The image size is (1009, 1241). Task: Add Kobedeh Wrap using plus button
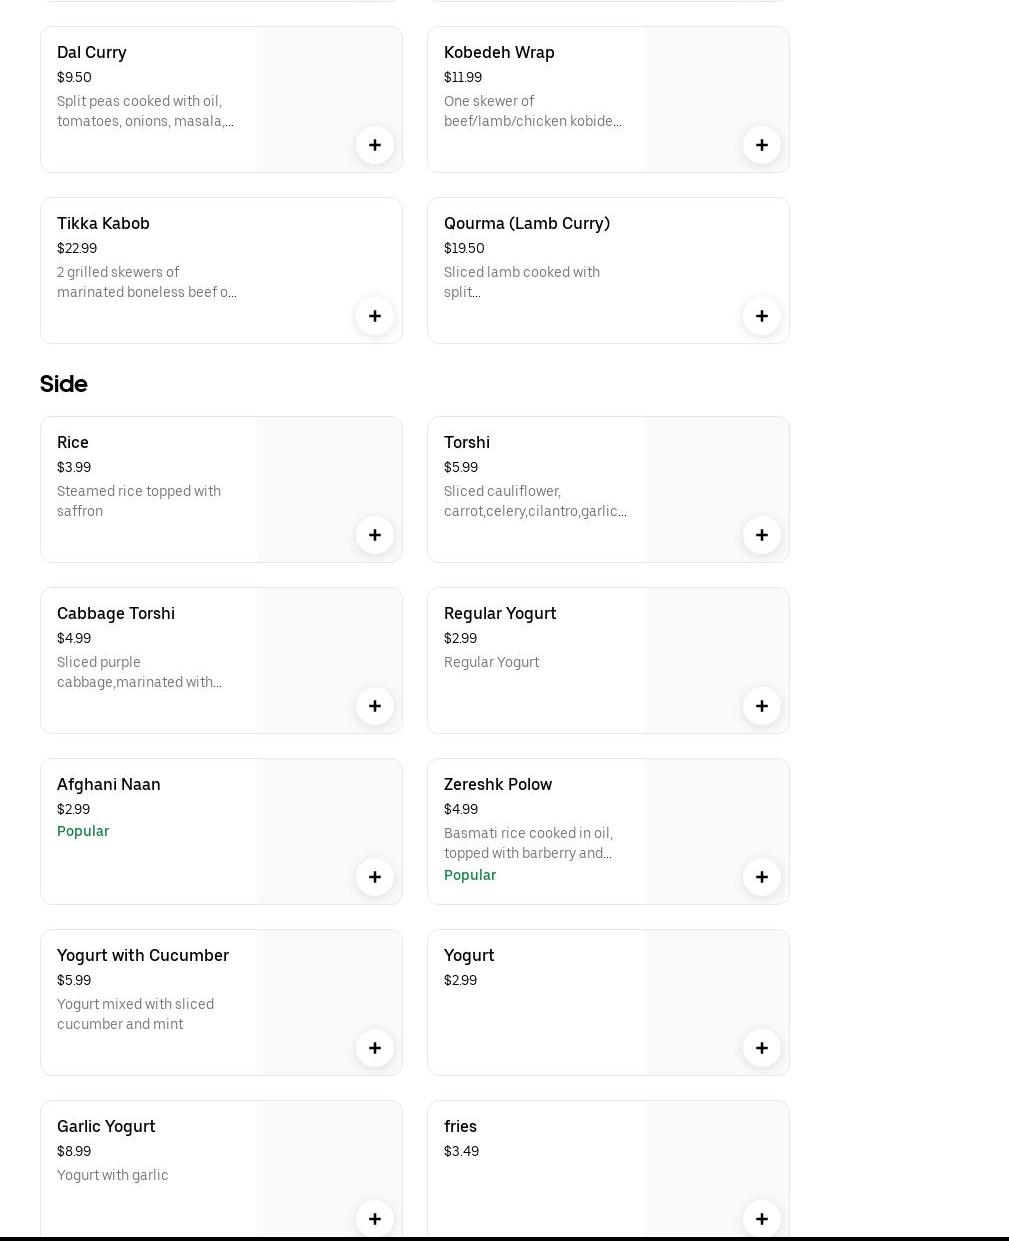(x=762, y=145)
